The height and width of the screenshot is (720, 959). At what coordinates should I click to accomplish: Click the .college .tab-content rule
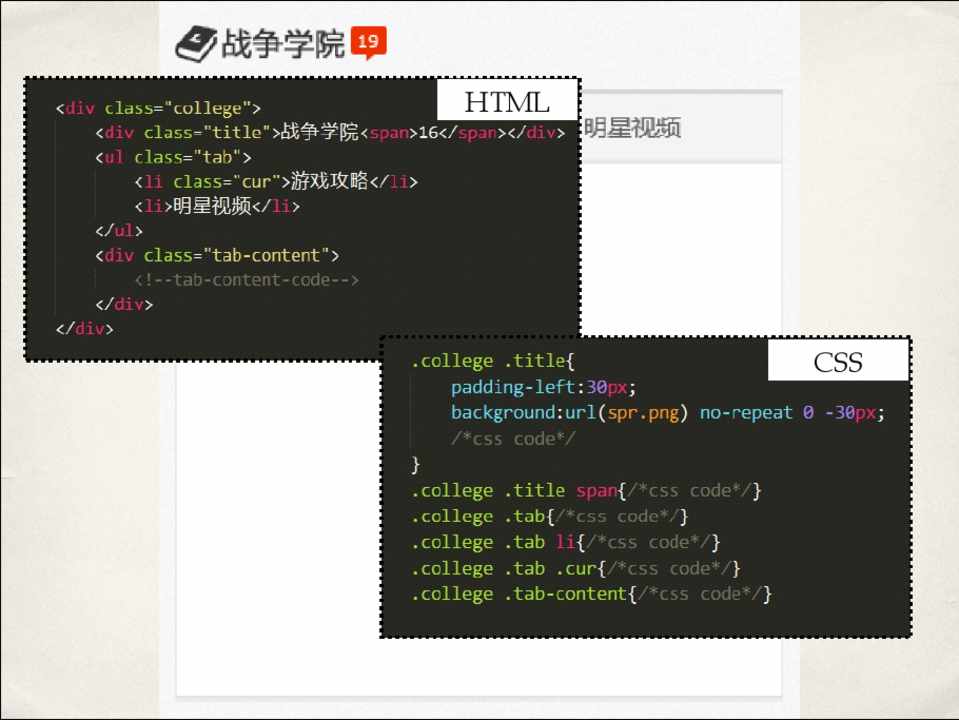click(591, 594)
